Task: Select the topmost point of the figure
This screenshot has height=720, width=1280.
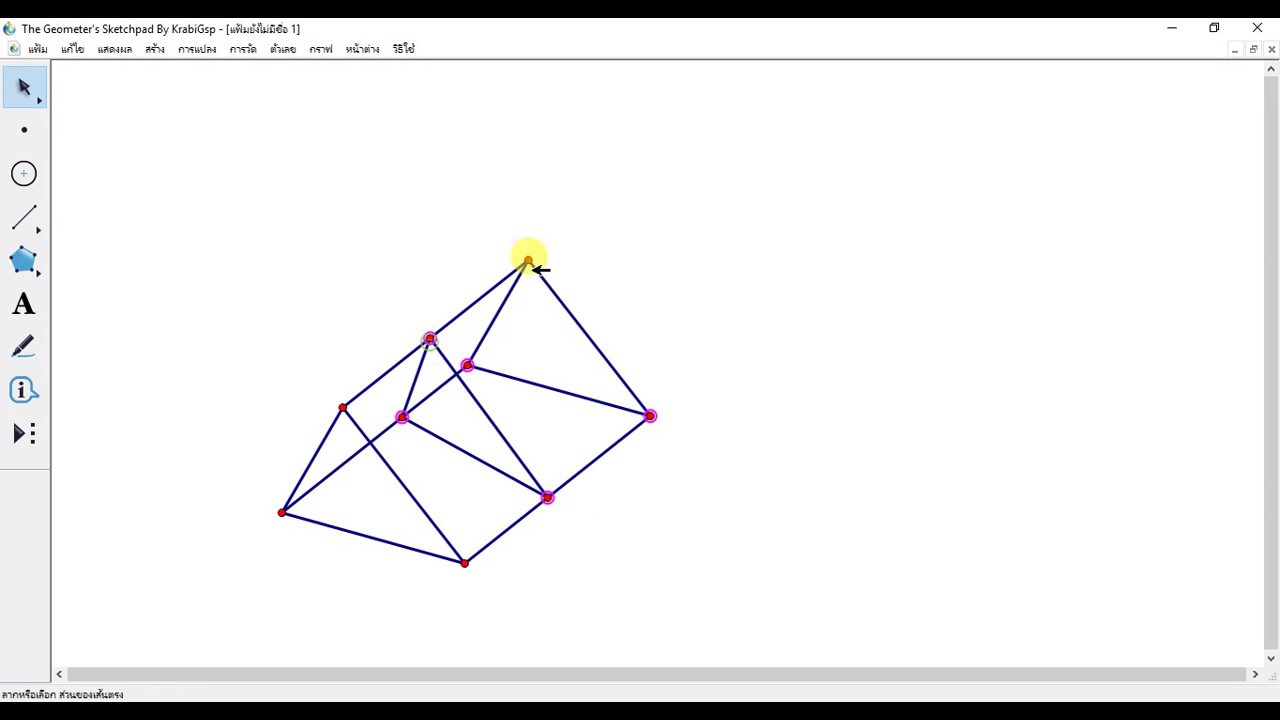Action: 528,261
